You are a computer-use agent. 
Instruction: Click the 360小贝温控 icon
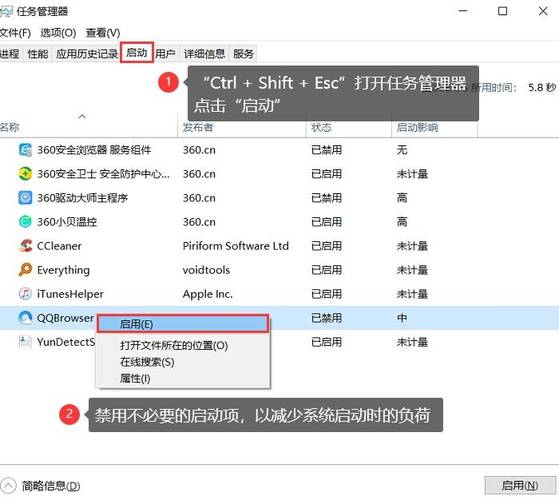(x=25, y=222)
